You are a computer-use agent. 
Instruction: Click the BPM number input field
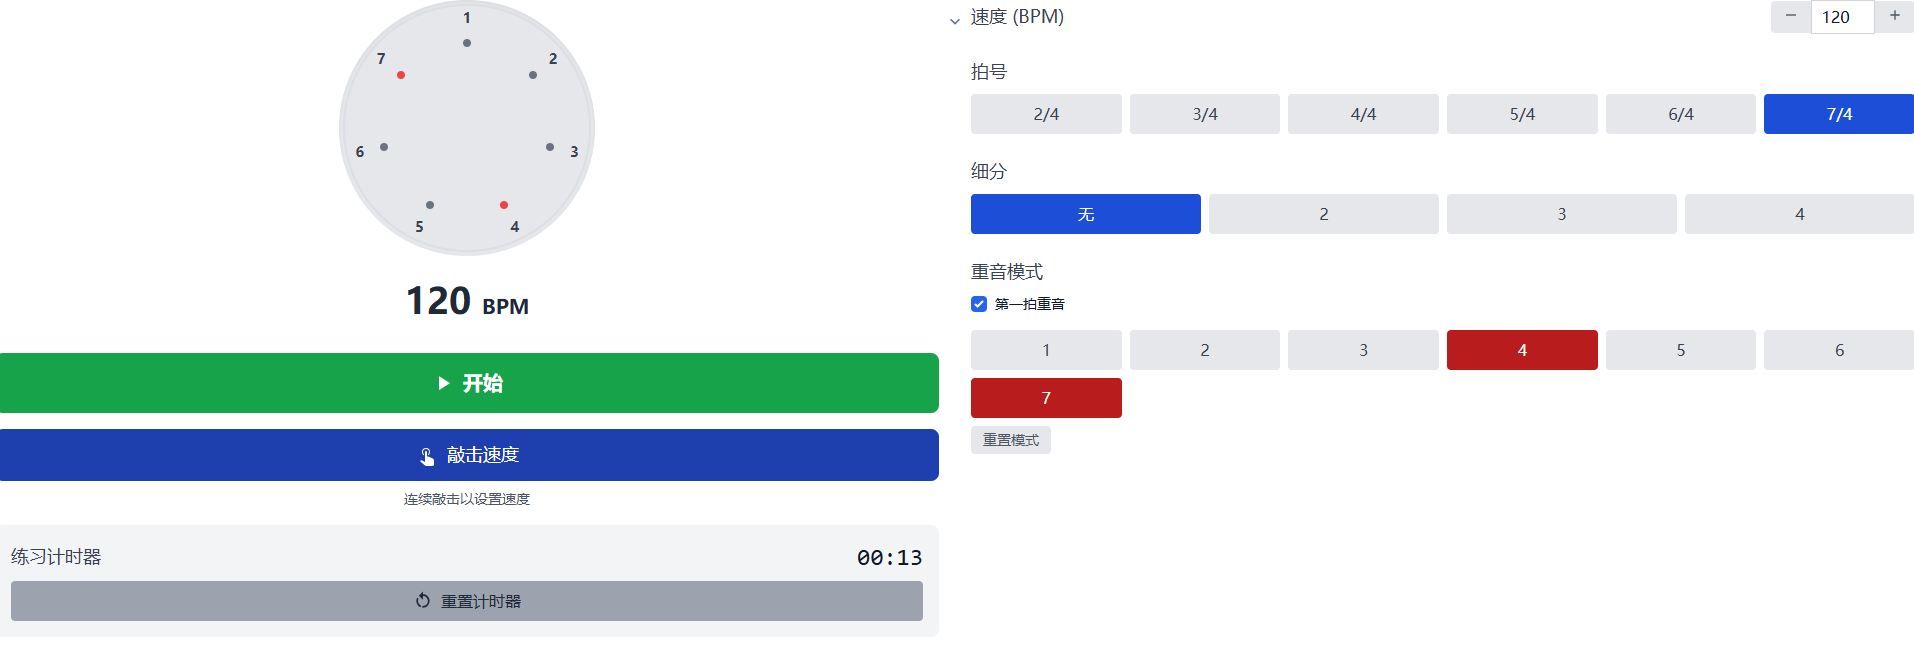tap(1842, 16)
